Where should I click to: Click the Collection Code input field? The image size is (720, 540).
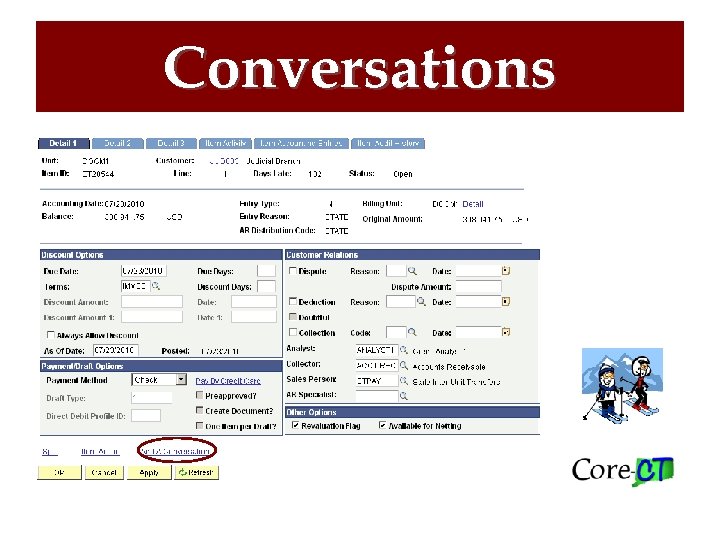(x=396, y=332)
